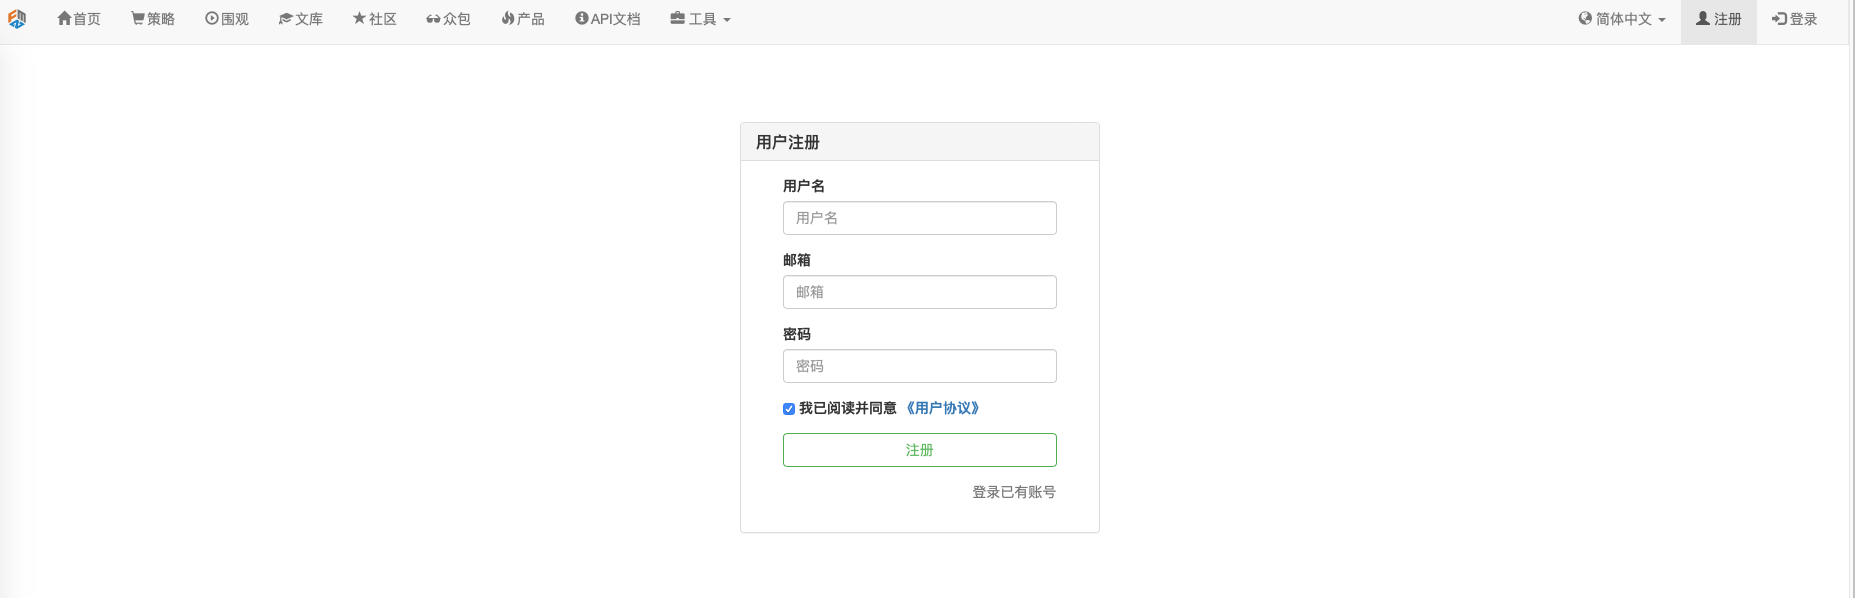Viewport: 1855px width, 598px height.
Task: Select the 注册 tab in navbar
Action: coord(1718,19)
